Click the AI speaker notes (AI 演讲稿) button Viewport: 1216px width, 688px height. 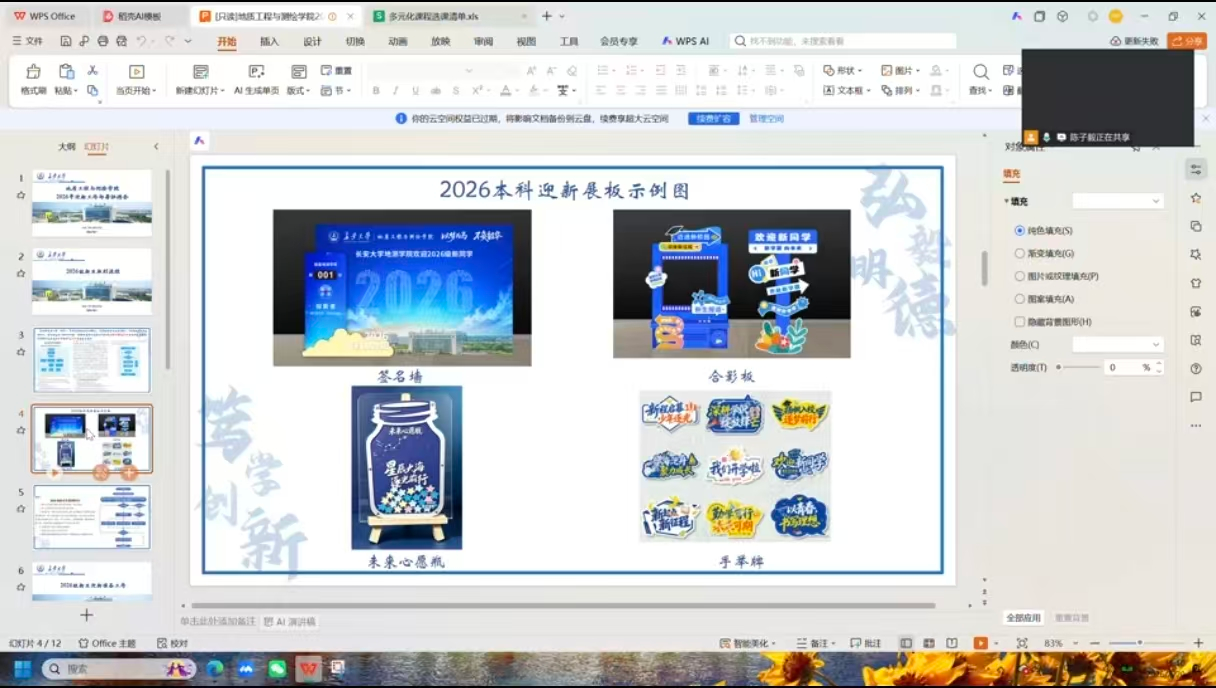click(x=289, y=621)
